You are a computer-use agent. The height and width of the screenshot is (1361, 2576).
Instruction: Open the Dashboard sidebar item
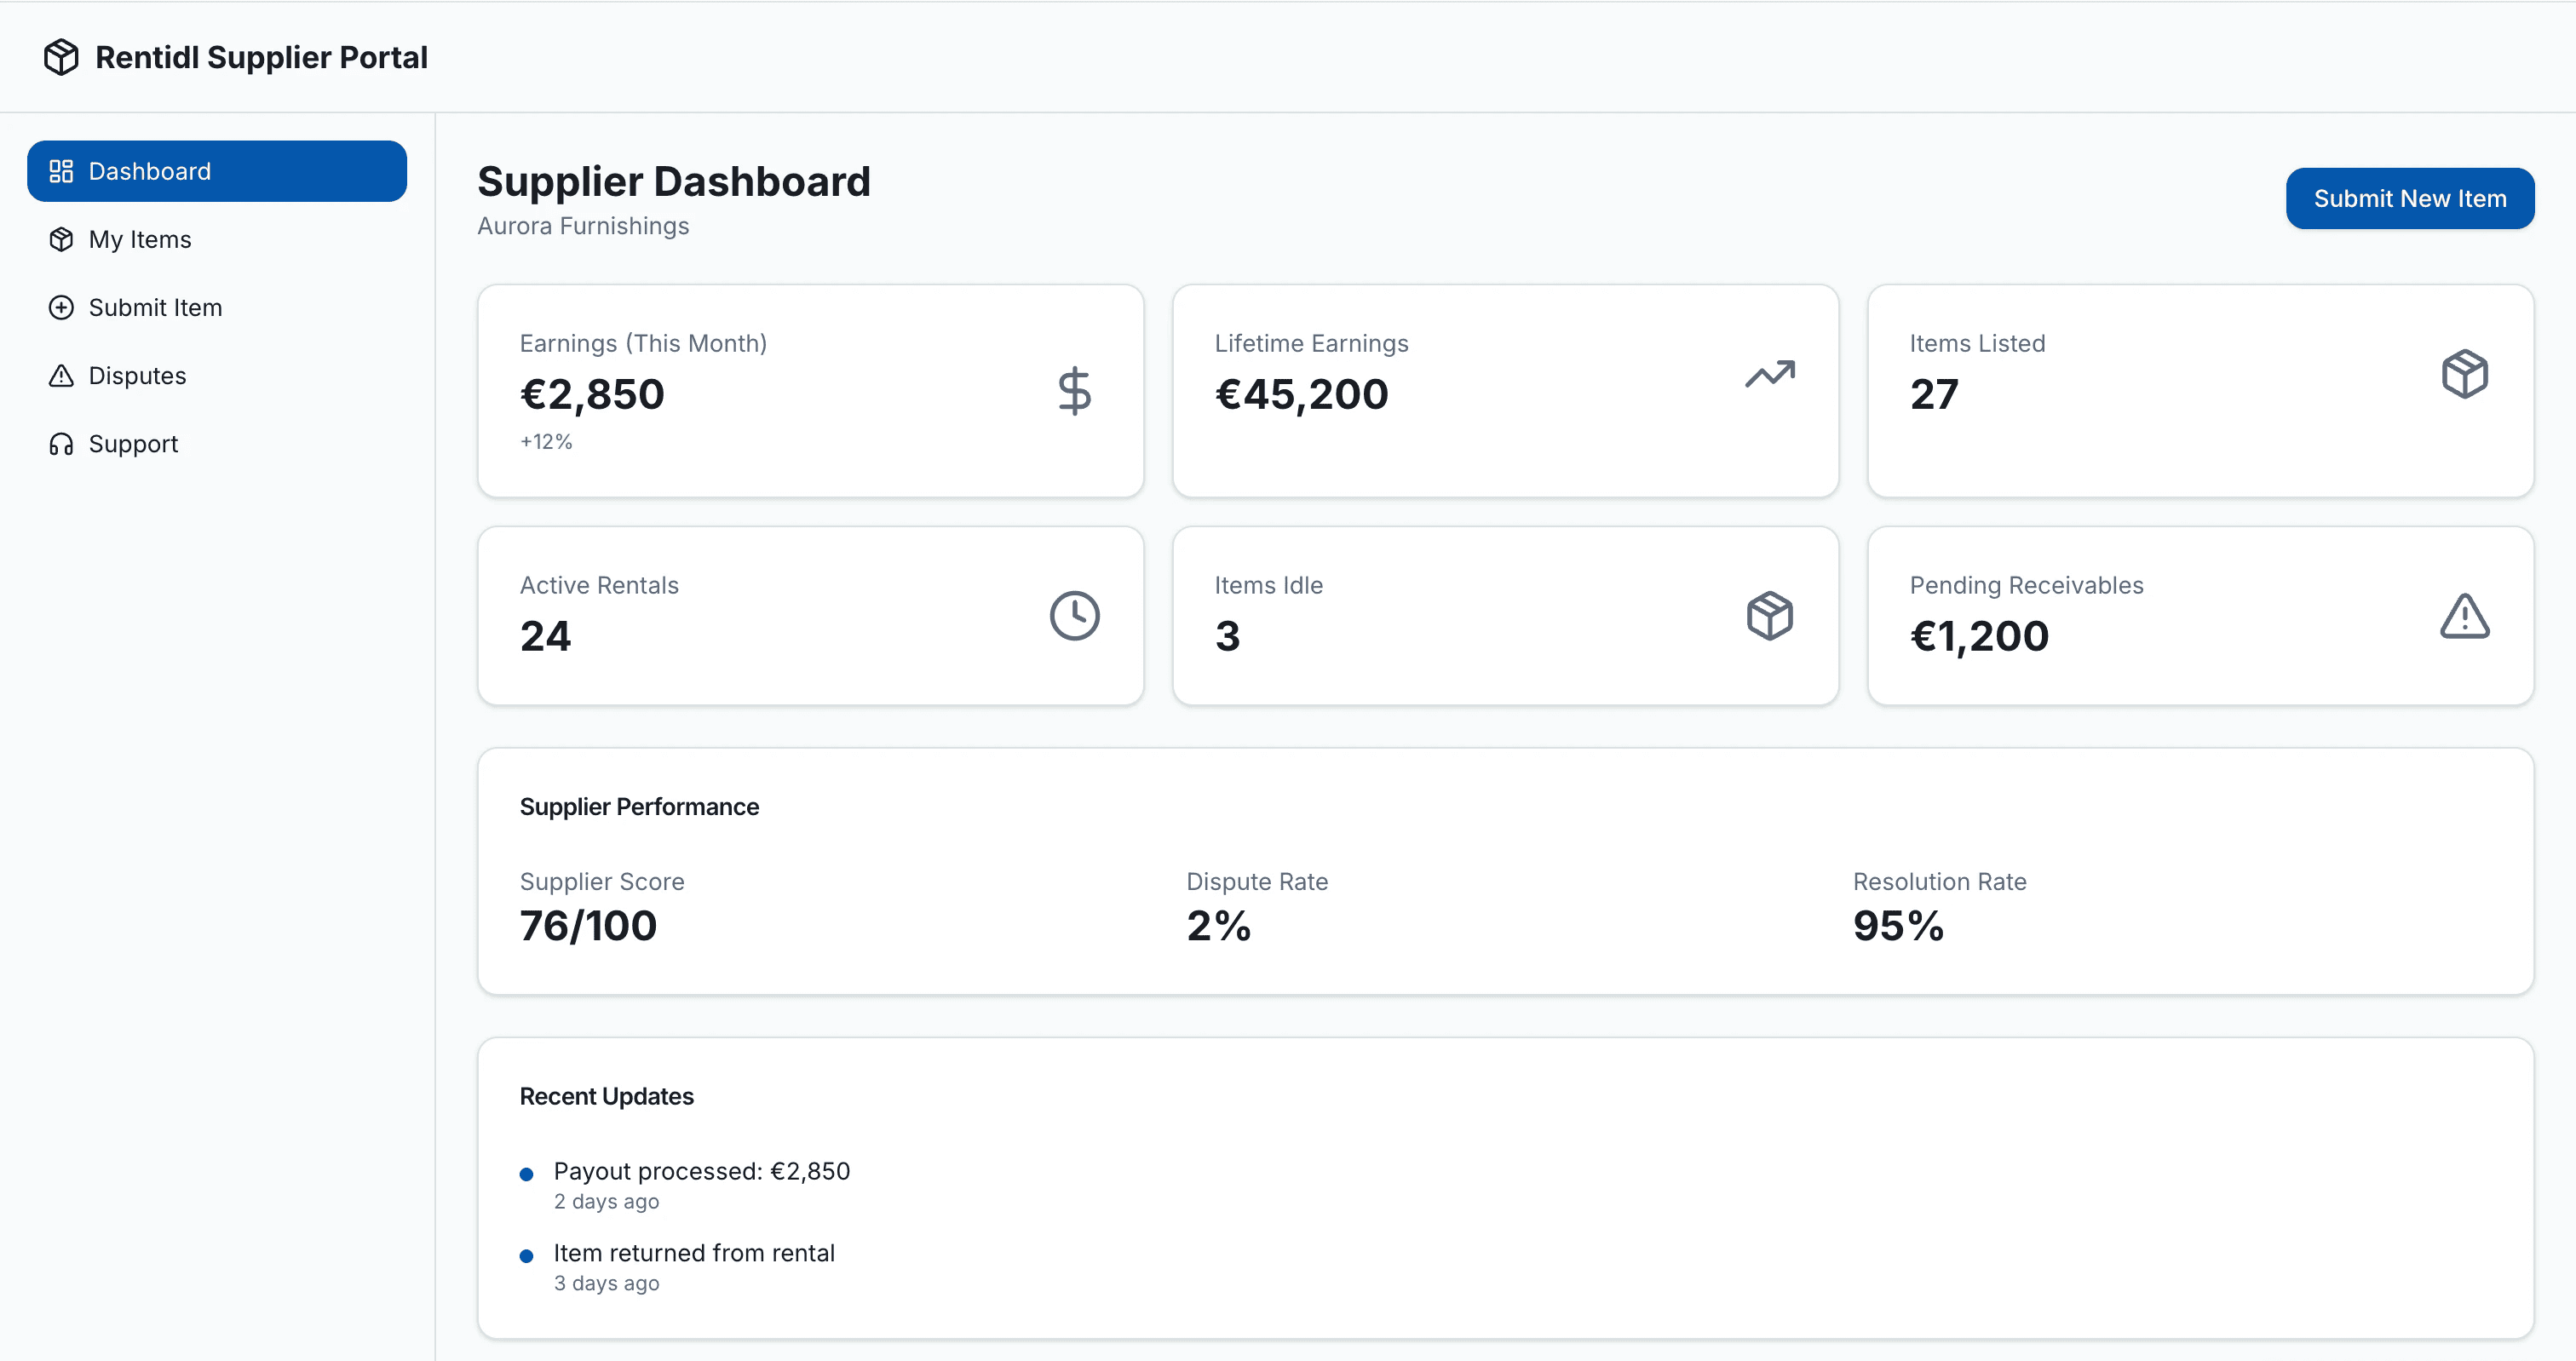(217, 171)
